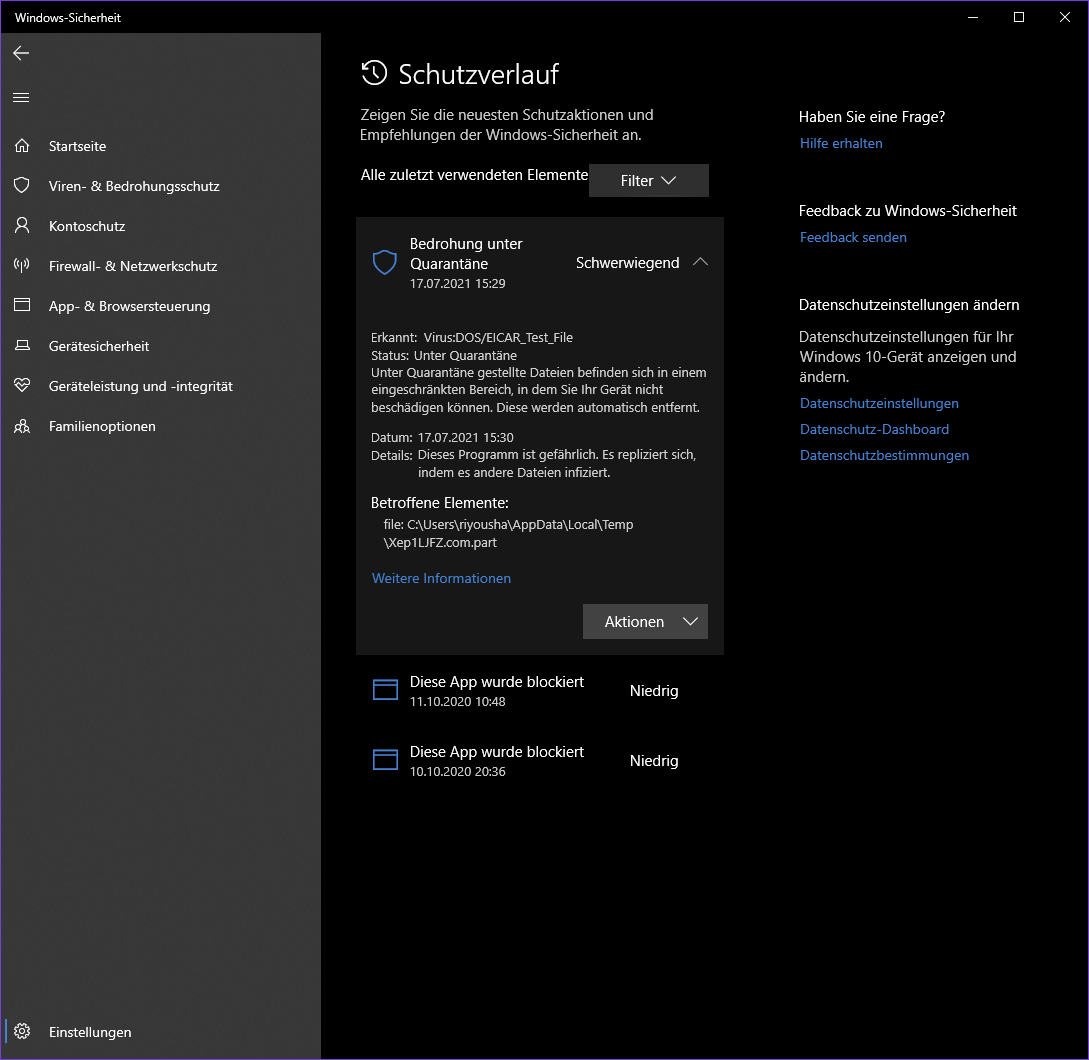This screenshot has width=1089, height=1060.
Task: Click the person icon for Kontoschutz
Action: 22,226
